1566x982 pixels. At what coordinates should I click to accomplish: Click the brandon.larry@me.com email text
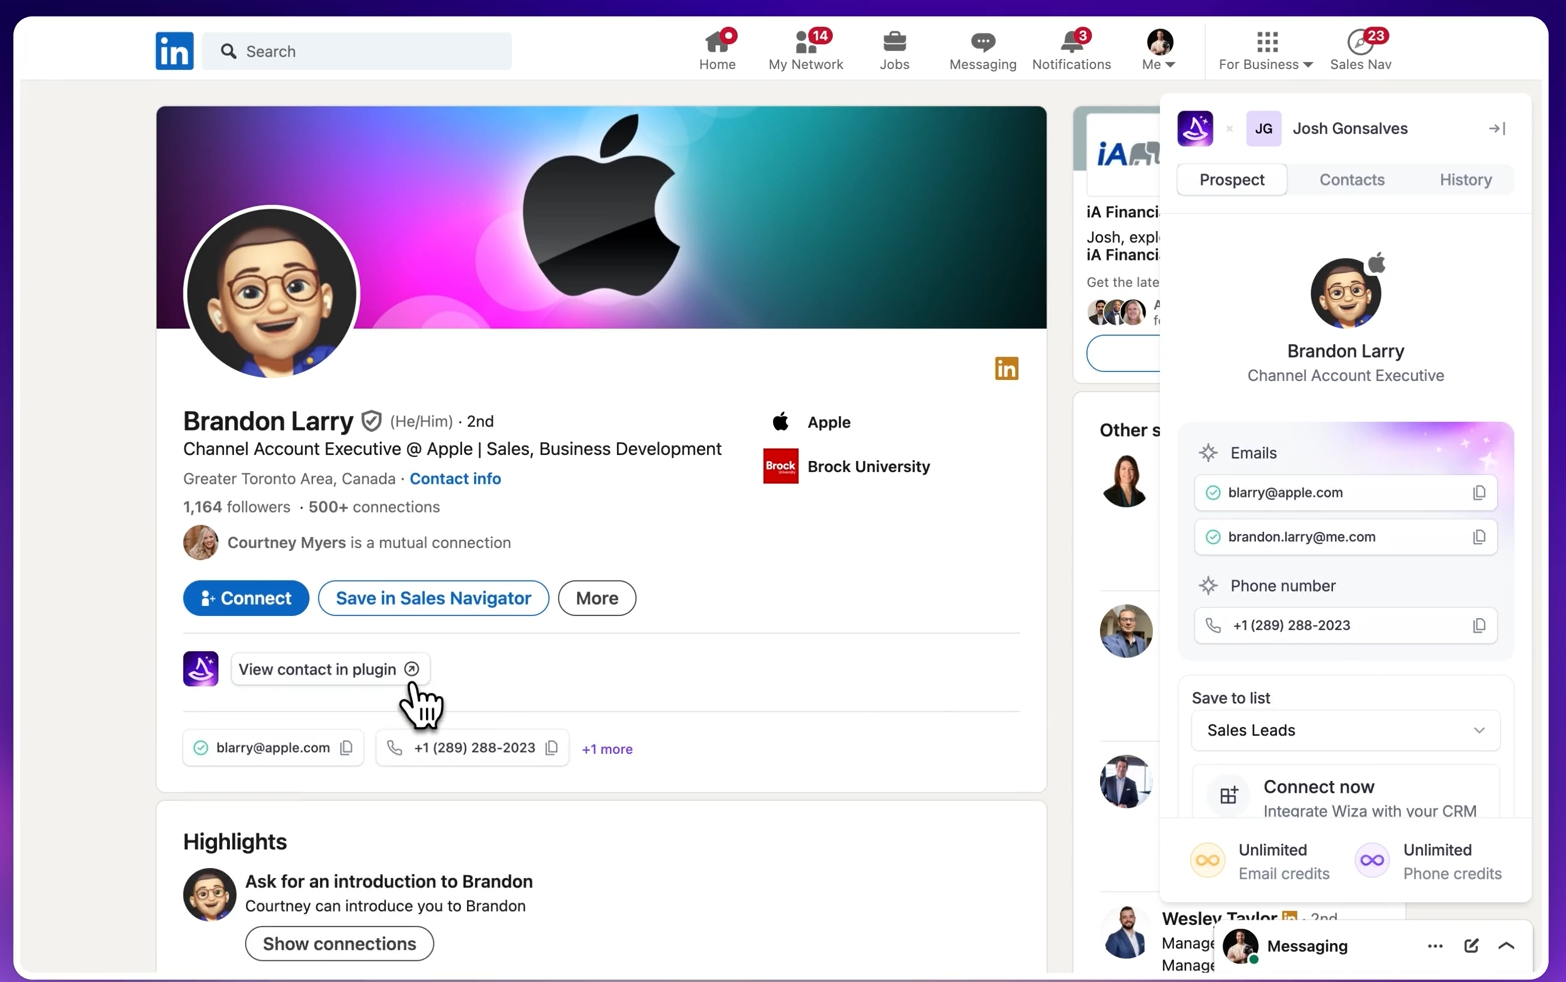pyautogui.click(x=1302, y=537)
